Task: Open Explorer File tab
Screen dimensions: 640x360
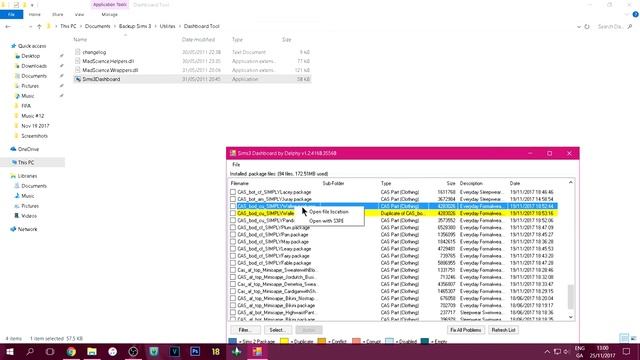Action: tap(11, 14)
